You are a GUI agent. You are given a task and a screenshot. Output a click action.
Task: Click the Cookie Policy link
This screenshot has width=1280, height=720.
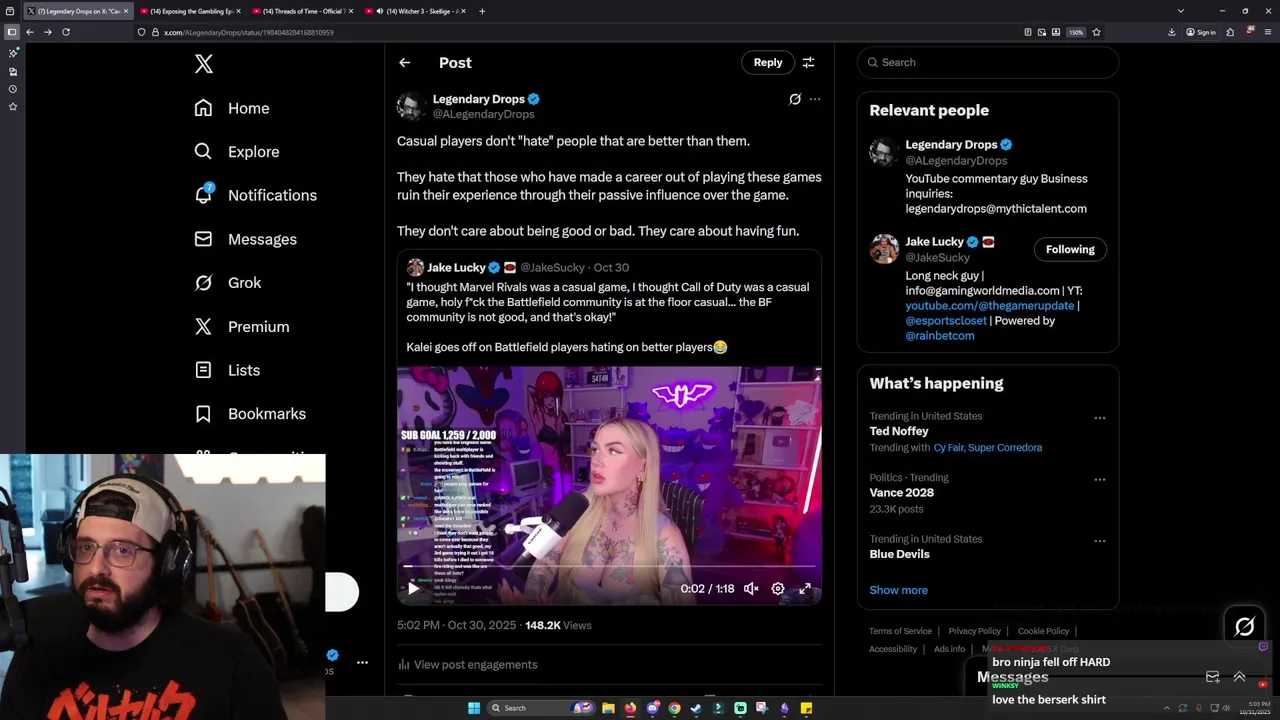1043,631
